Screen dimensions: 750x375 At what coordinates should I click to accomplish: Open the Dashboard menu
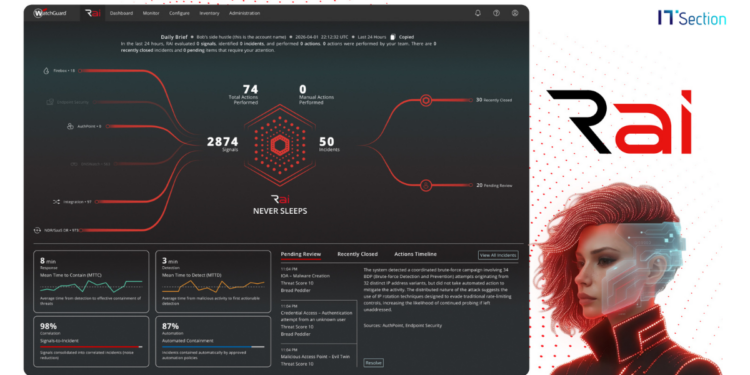tap(121, 13)
